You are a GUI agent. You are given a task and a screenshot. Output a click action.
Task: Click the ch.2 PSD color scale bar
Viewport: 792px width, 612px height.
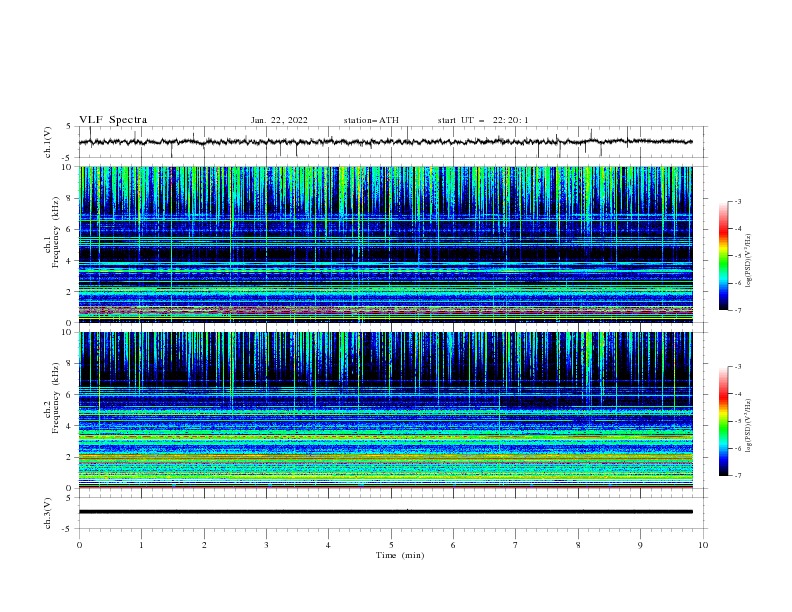coord(723,421)
